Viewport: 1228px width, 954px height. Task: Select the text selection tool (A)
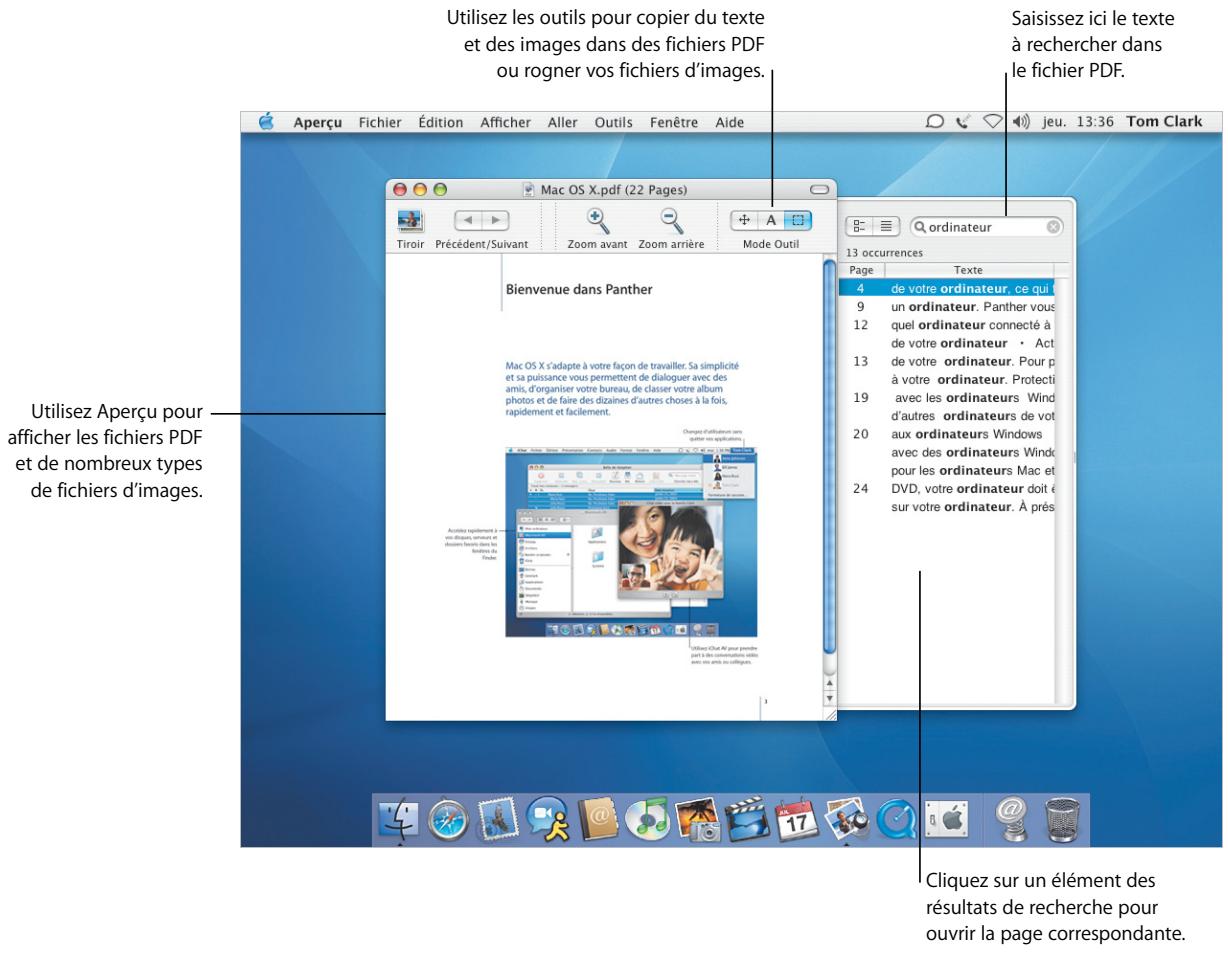click(771, 220)
